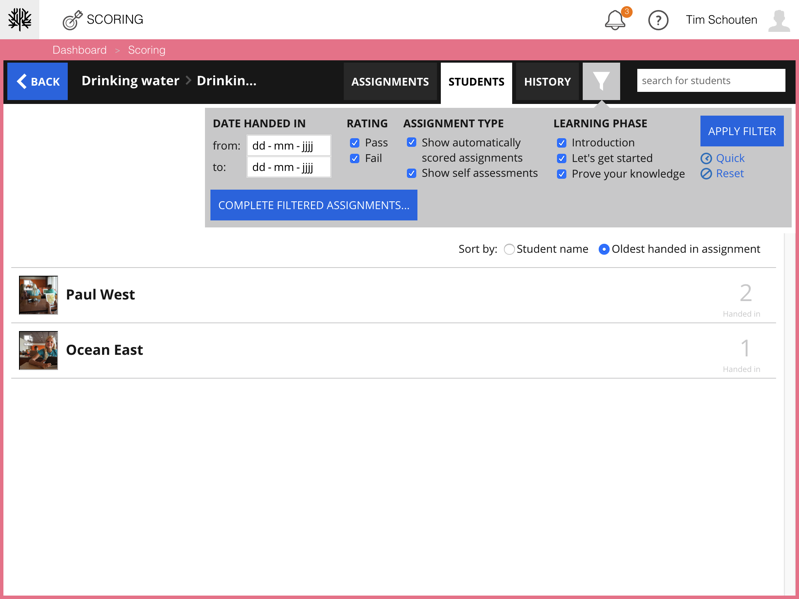Uncheck the Fail rating checkbox

click(x=355, y=158)
